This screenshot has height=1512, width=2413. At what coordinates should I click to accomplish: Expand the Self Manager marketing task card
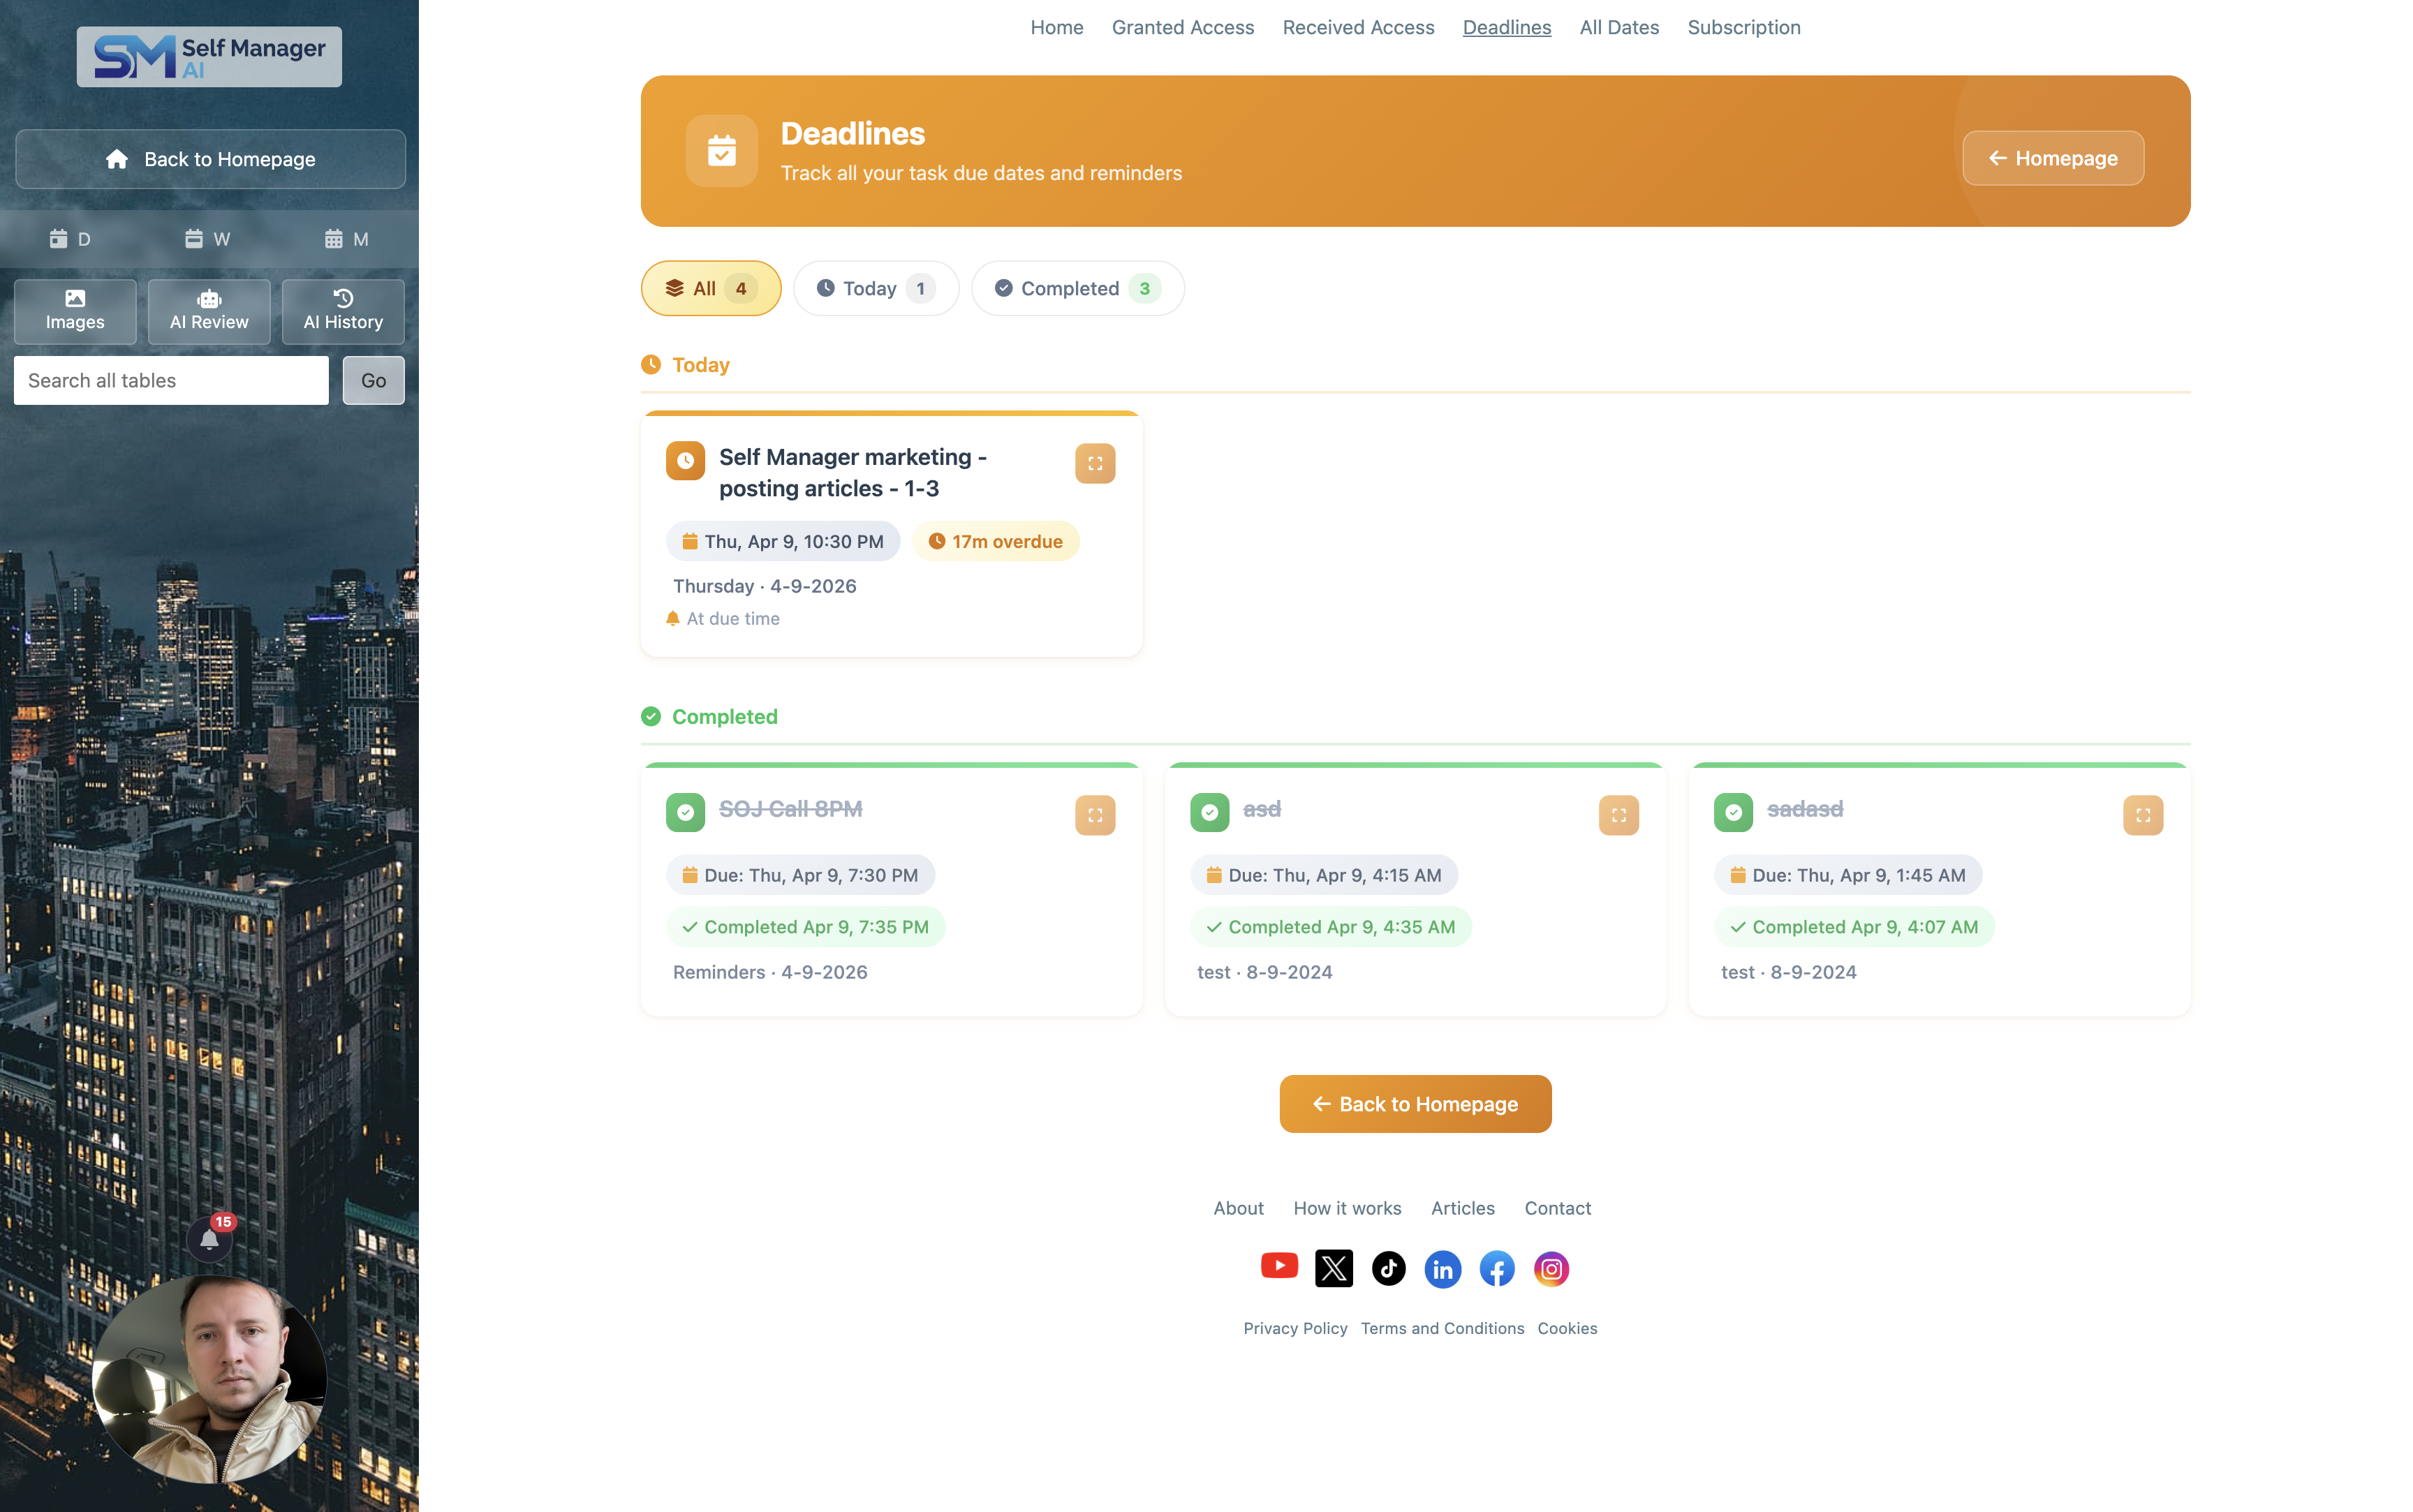click(1095, 463)
